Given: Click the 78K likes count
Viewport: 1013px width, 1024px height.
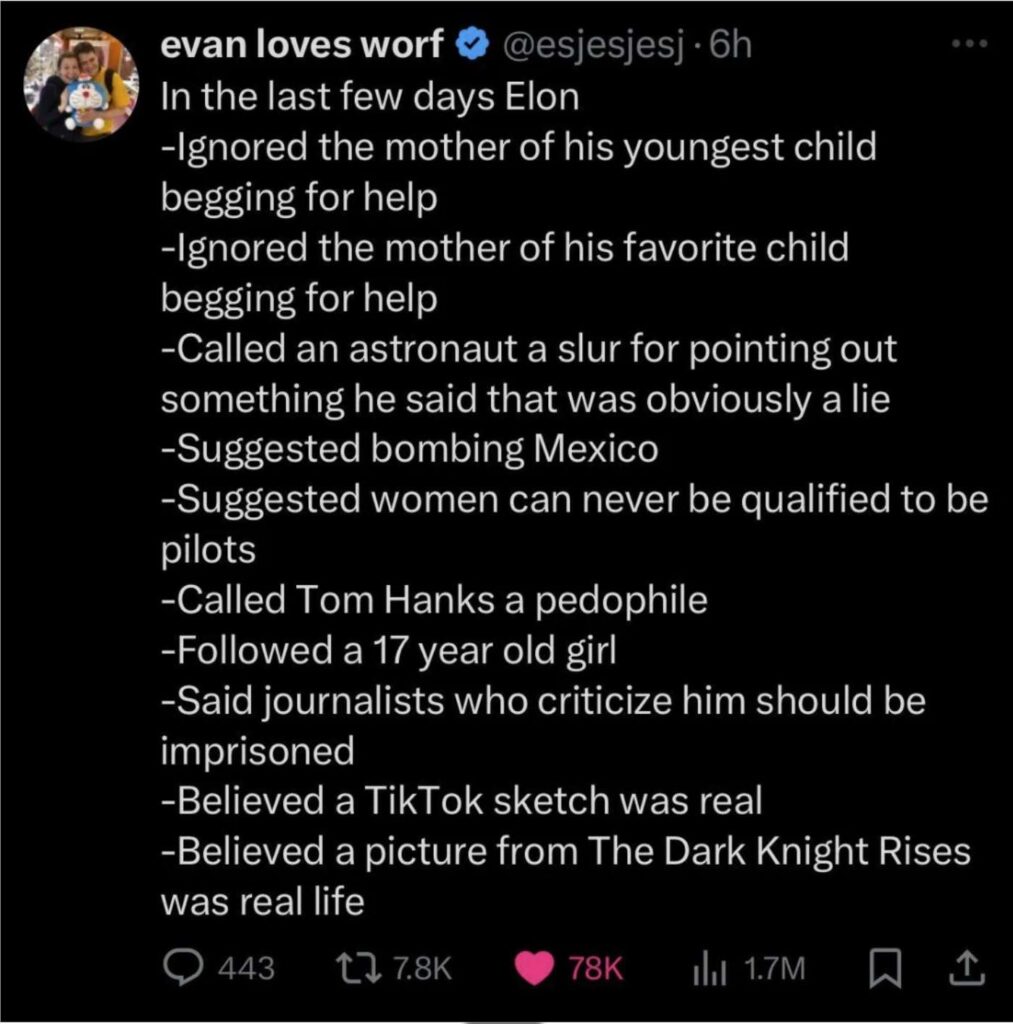Looking at the screenshot, I should 596,968.
